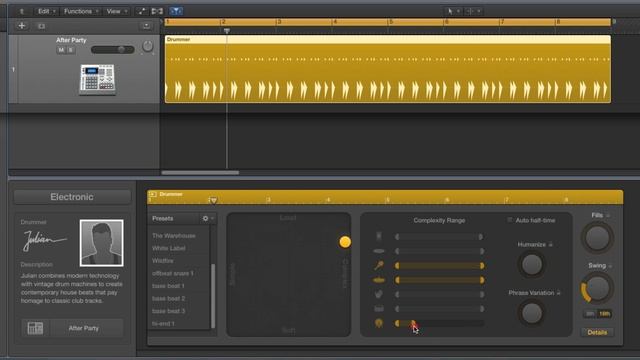The width and height of the screenshot is (640, 360).
Task: Open the Electronic genre selector
Action: click(72, 197)
